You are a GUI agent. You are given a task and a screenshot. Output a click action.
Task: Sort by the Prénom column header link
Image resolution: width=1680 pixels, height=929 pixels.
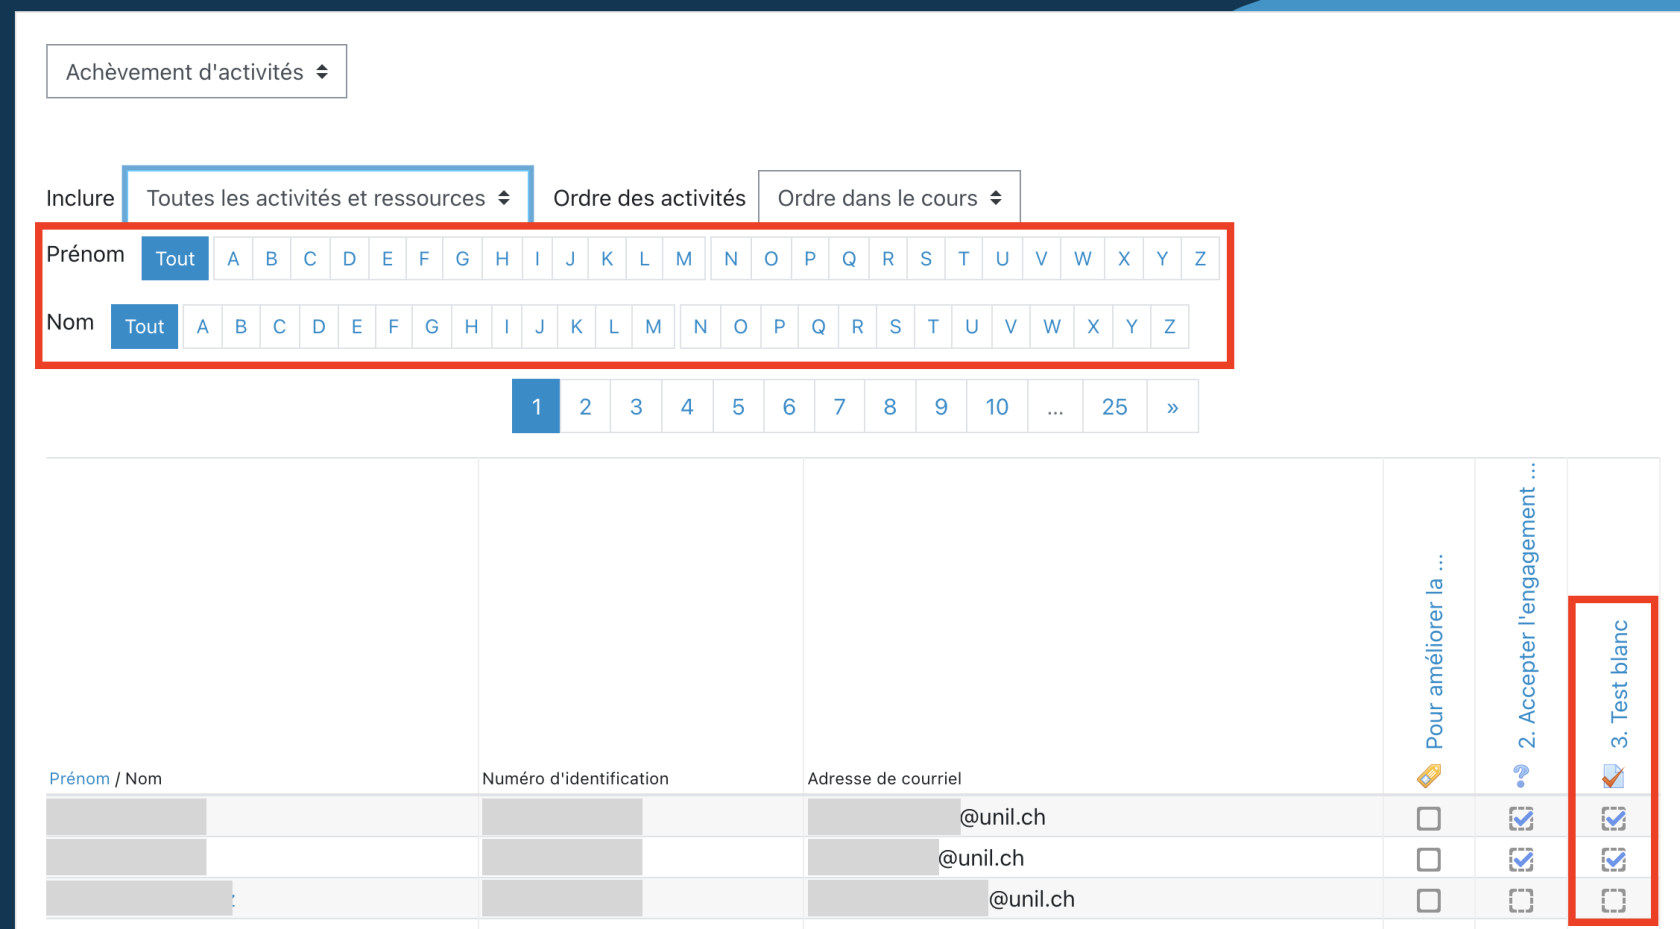79,779
